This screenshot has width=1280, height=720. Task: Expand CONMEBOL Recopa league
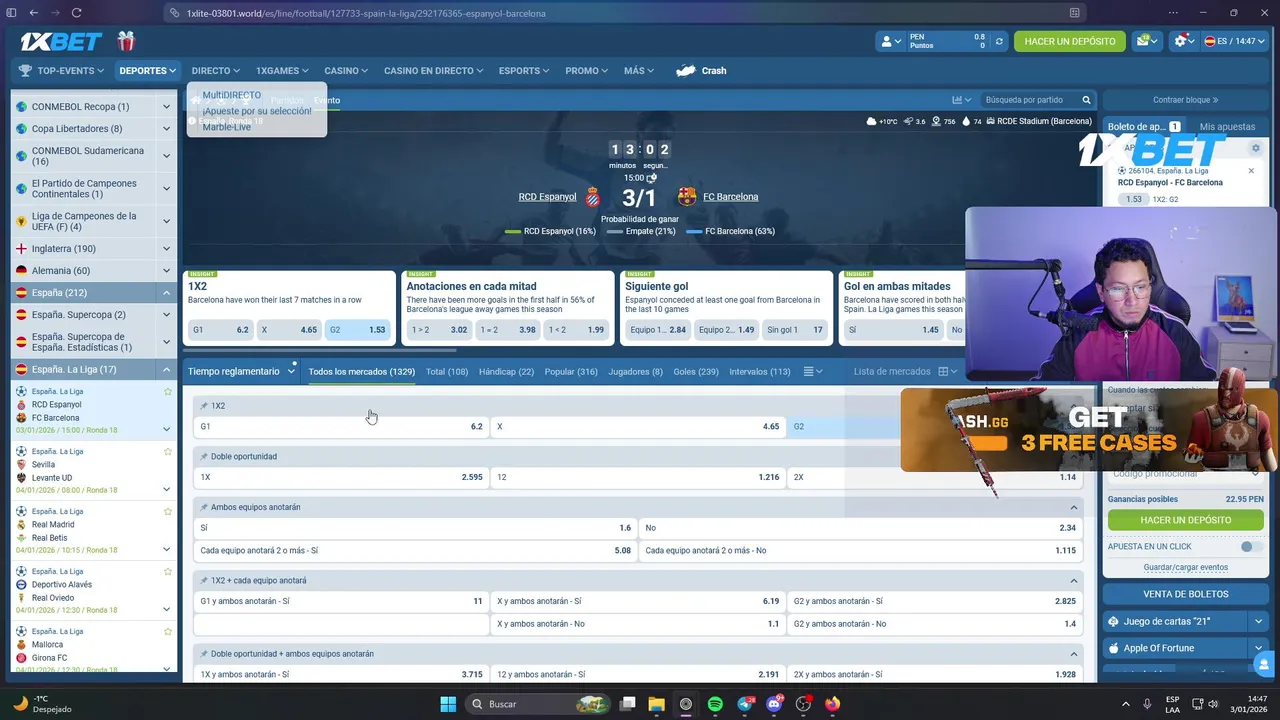click(166, 107)
